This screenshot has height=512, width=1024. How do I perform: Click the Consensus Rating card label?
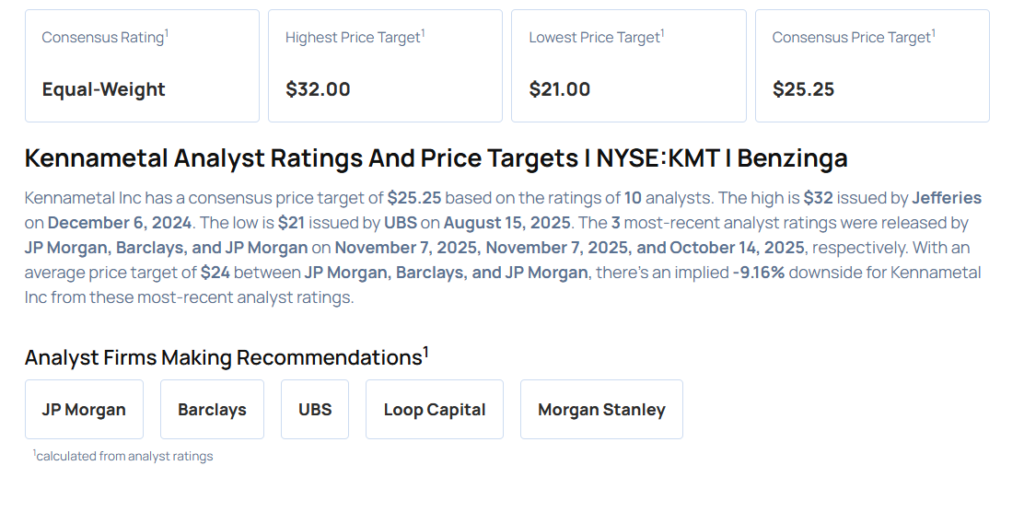pyautogui.click(x=103, y=38)
